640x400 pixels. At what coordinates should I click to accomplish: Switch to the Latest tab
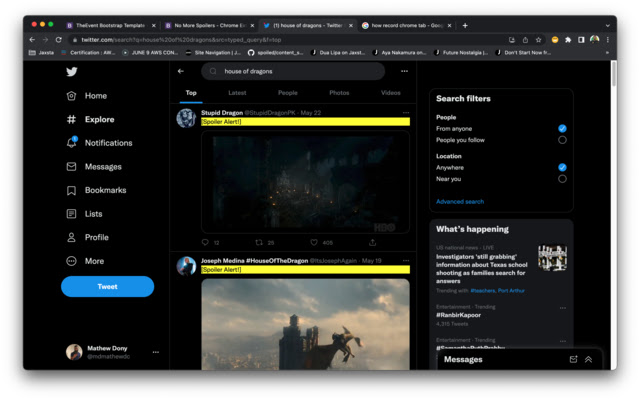(x=237, y=93)
